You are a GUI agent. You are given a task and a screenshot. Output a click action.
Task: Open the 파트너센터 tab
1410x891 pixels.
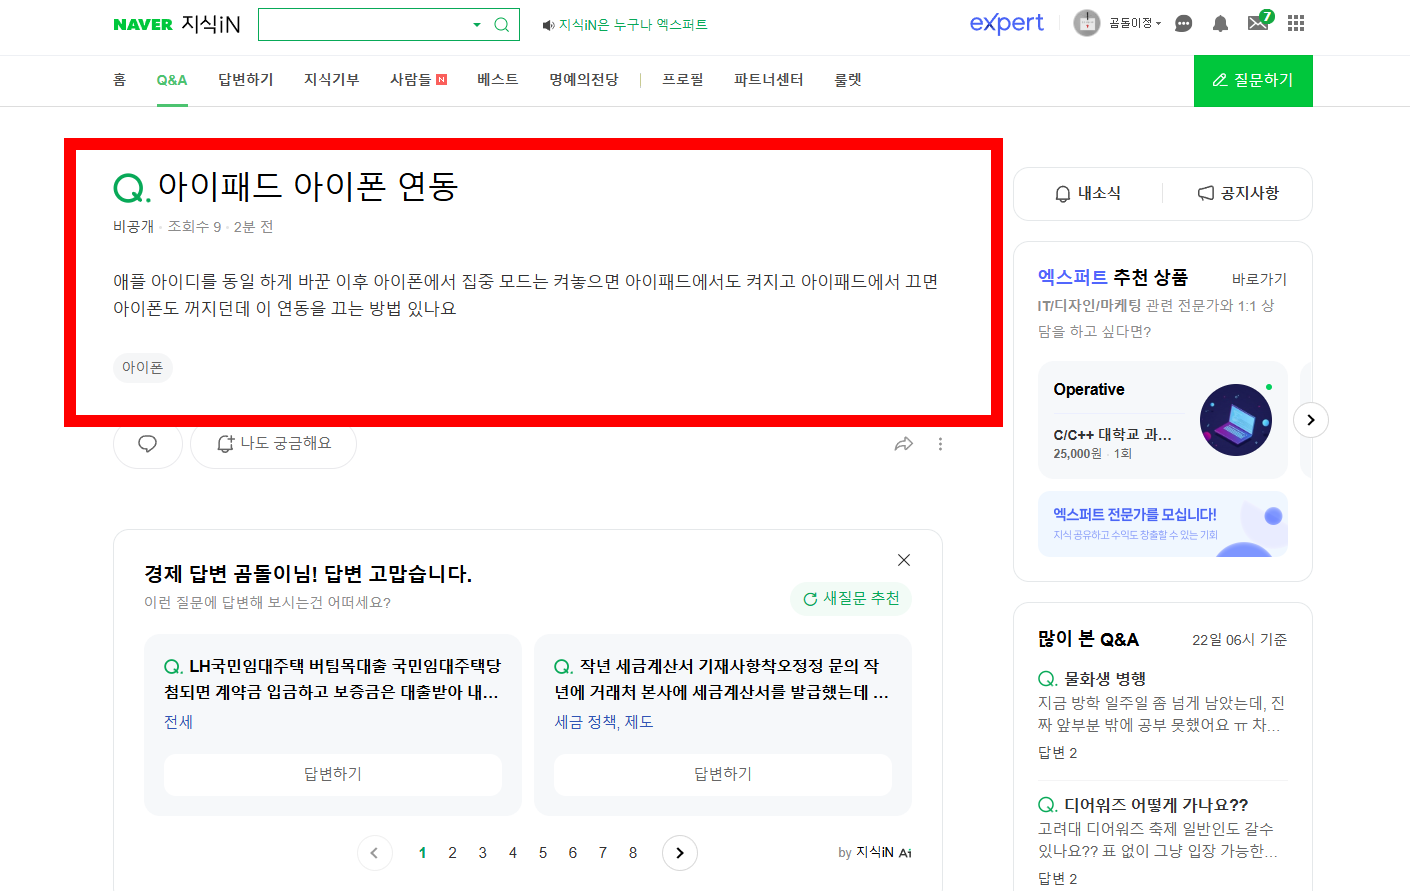point(769,80)
